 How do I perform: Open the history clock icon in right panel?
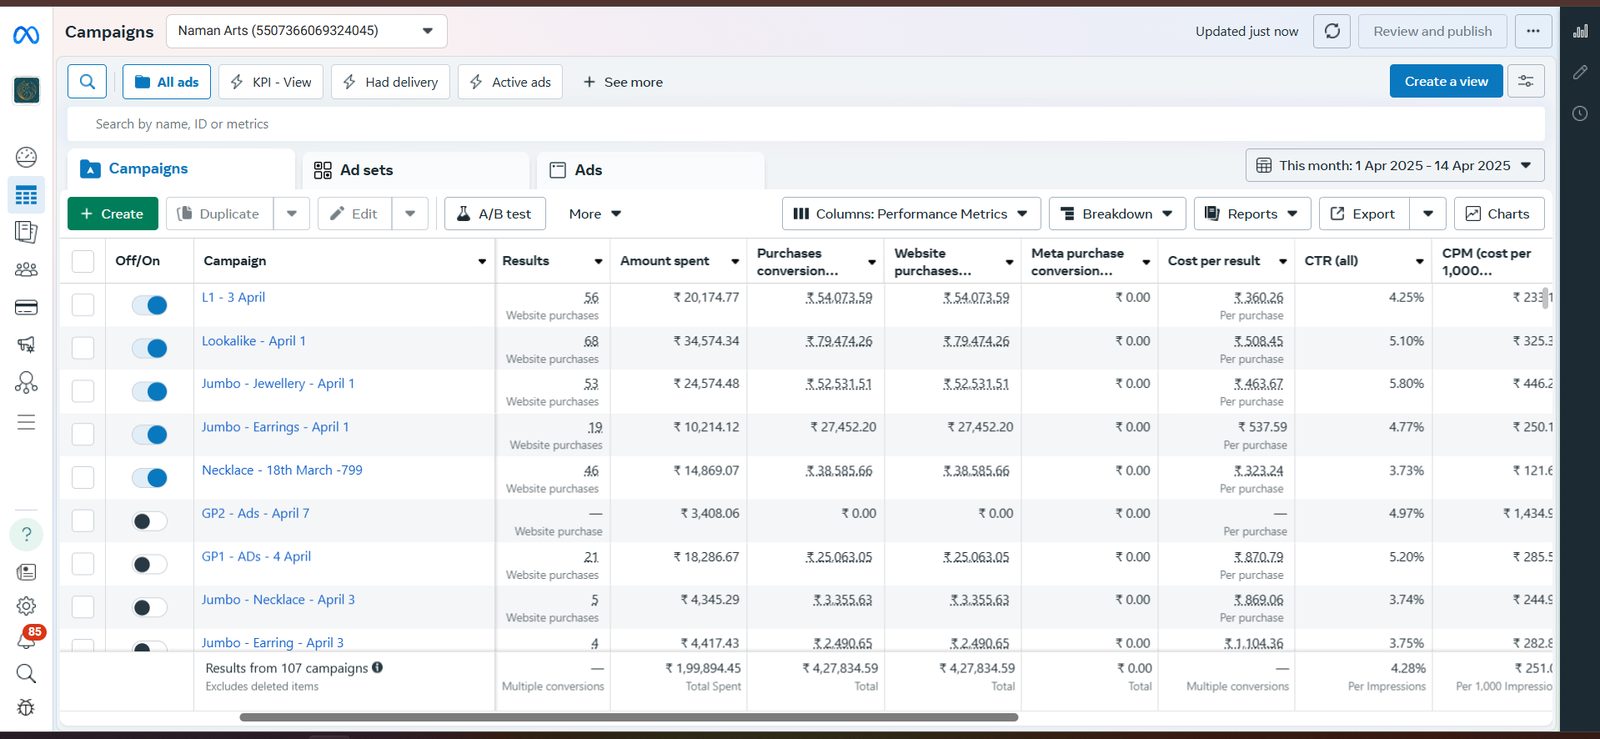[x=1580, y=113]
